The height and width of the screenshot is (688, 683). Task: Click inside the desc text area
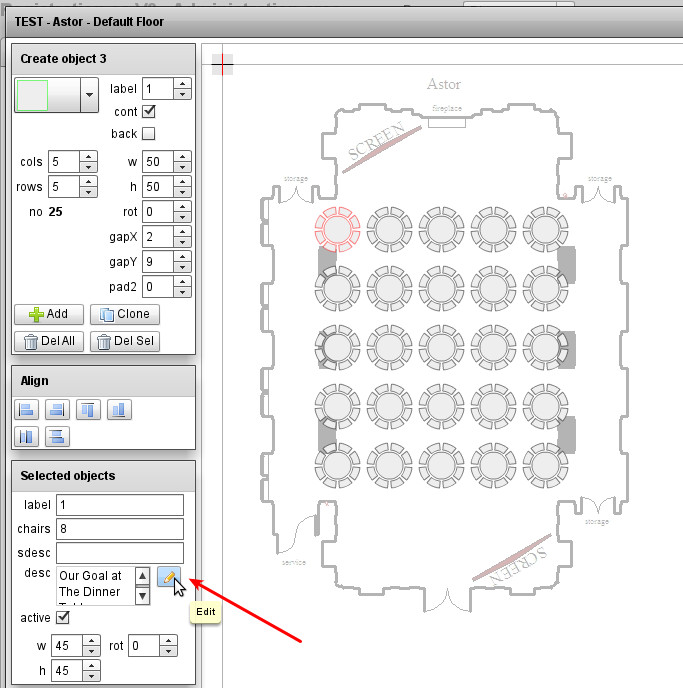coord(96,586)
